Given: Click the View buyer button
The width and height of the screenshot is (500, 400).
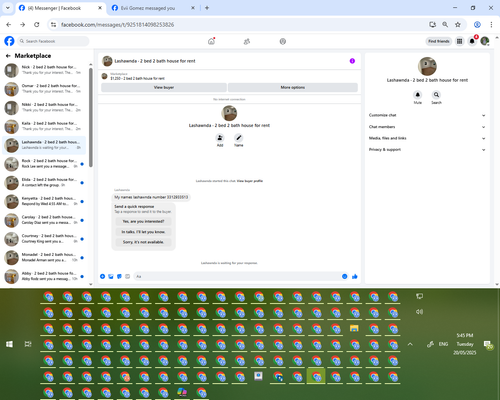Looking at the screenshot, I should coord(164,87).
